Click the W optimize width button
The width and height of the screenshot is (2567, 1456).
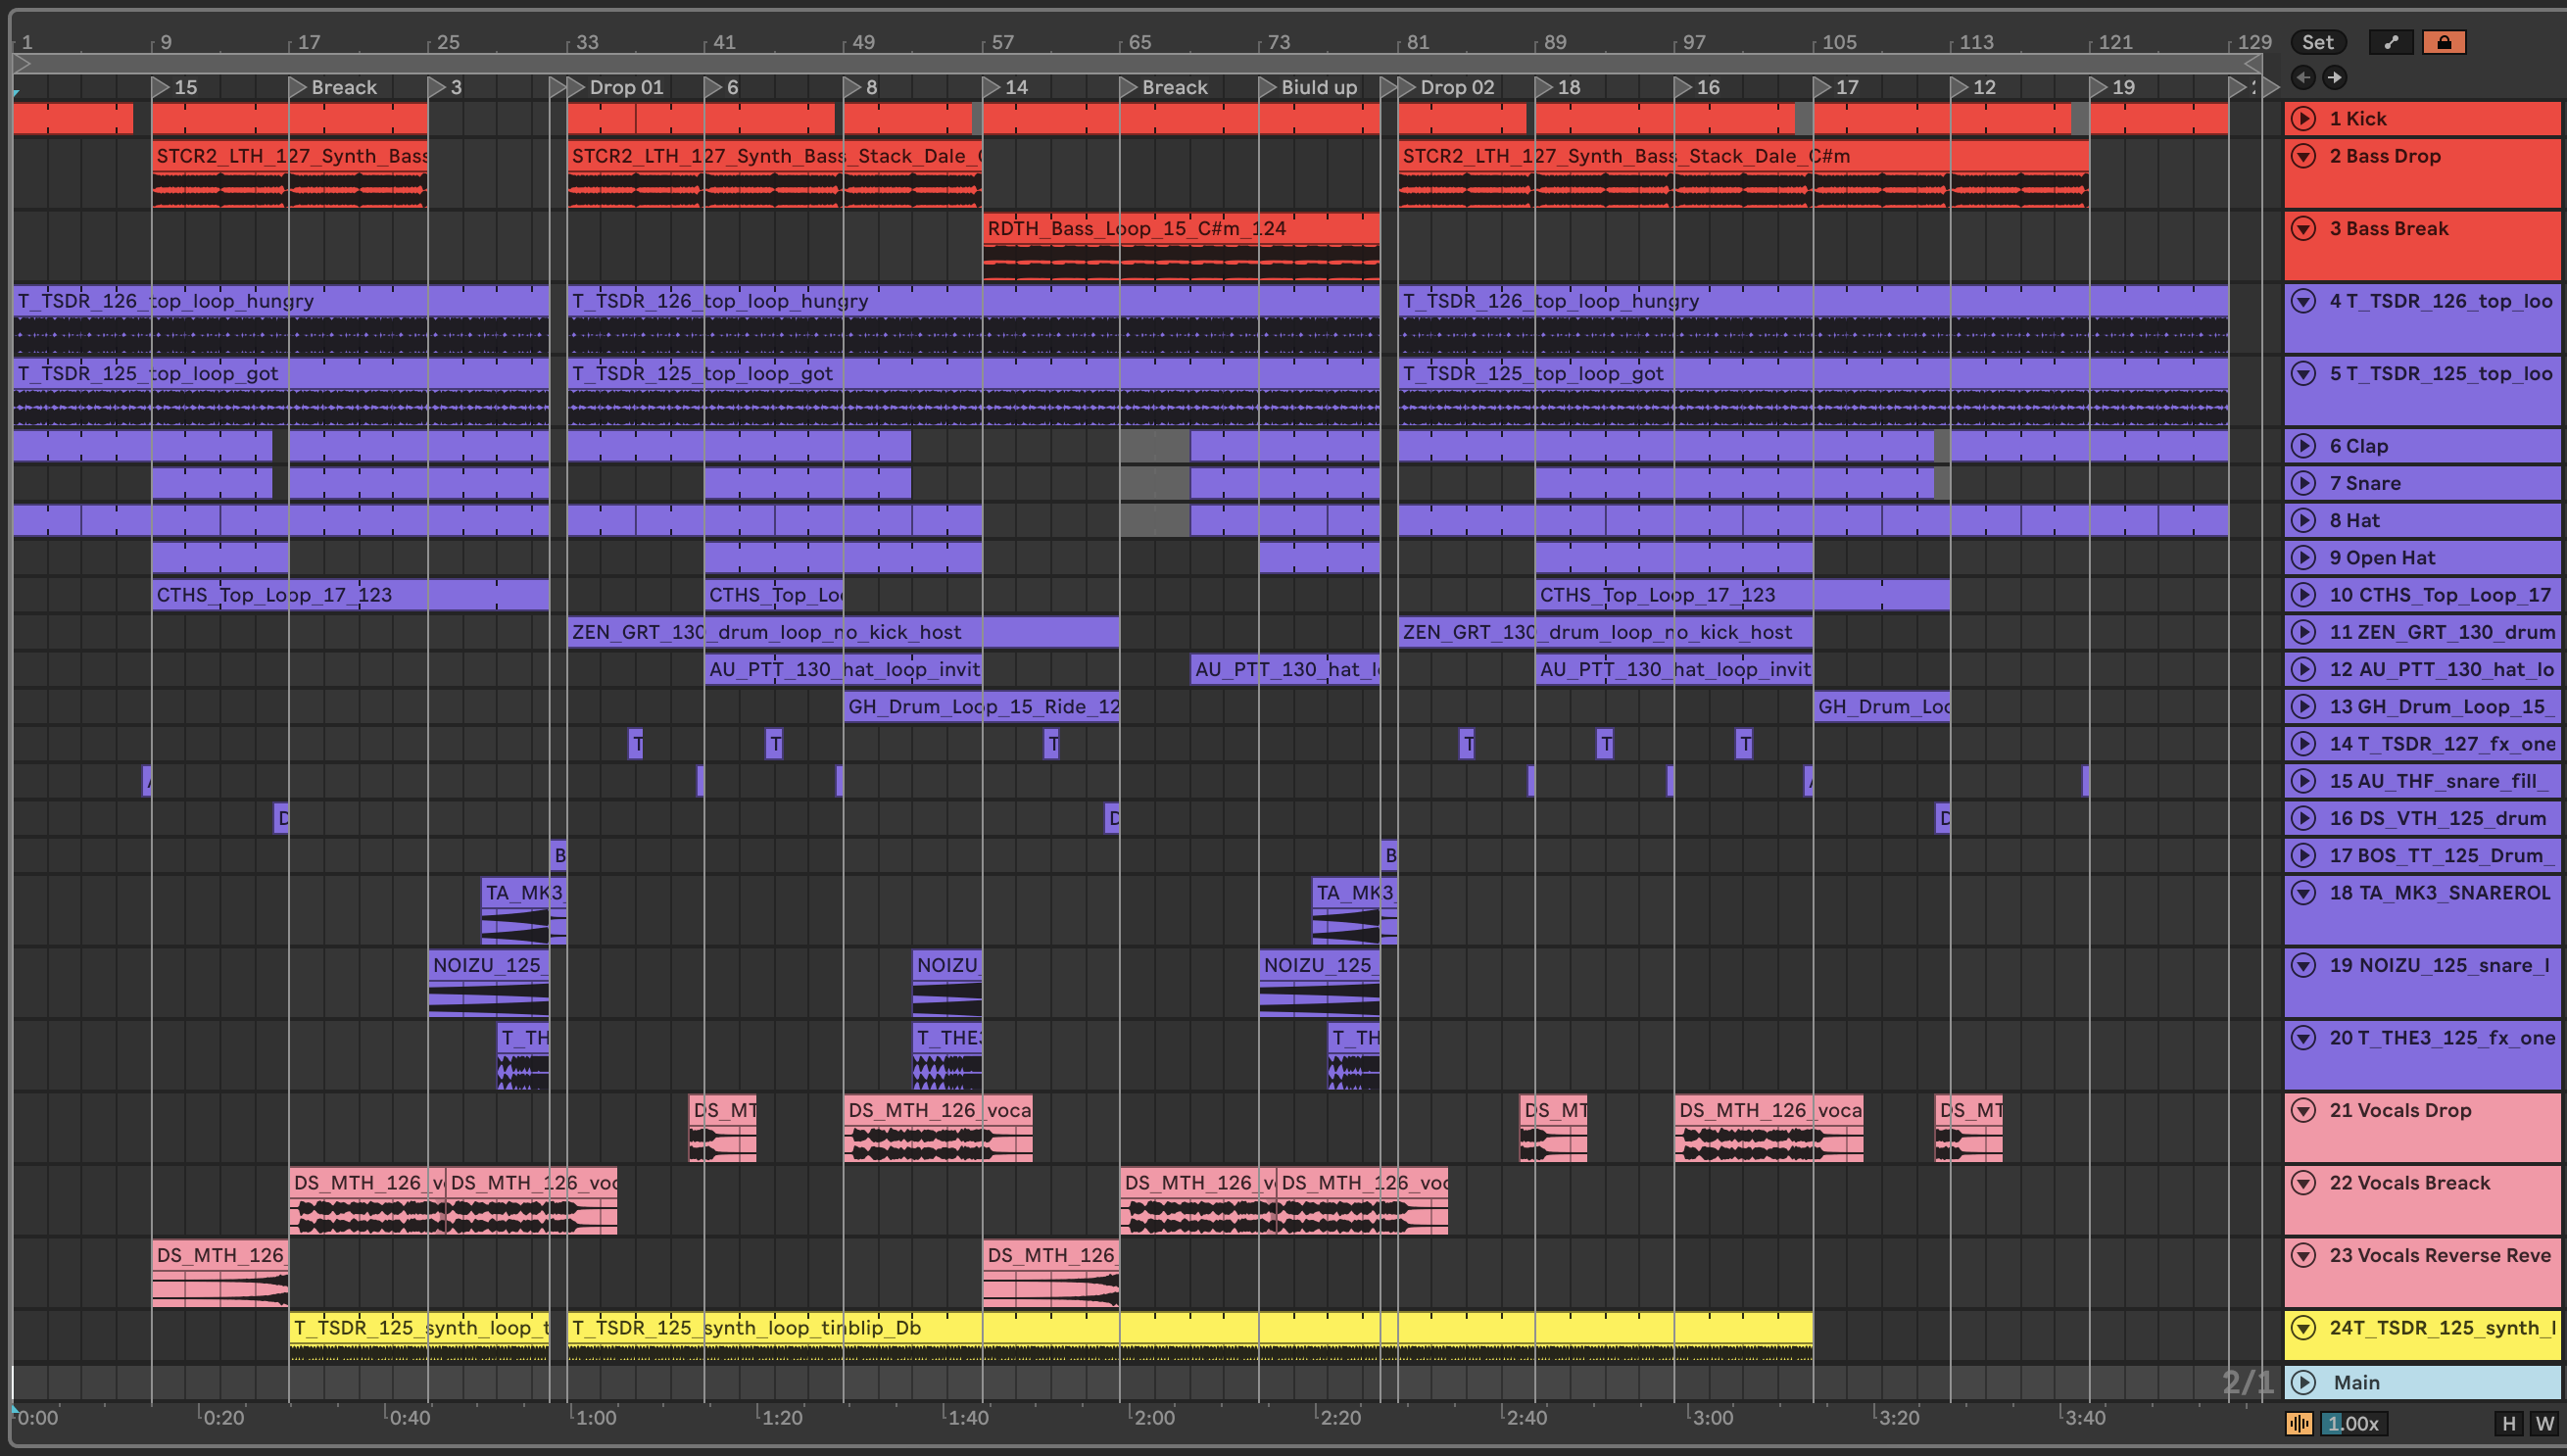point(2544,1423)
